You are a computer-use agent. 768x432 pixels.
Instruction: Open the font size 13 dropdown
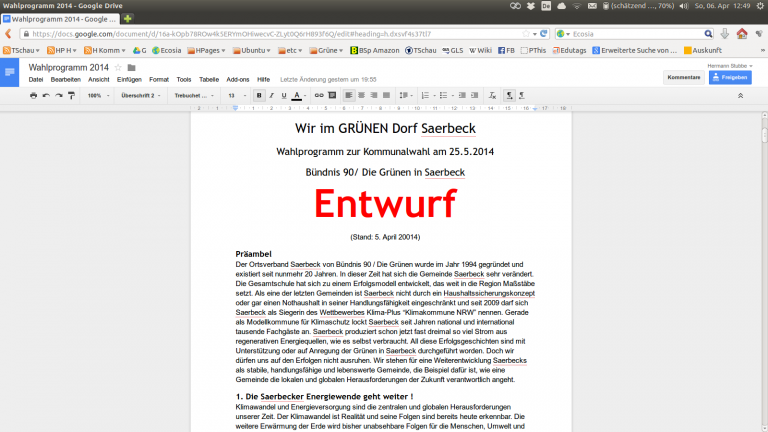coord(237,96)
